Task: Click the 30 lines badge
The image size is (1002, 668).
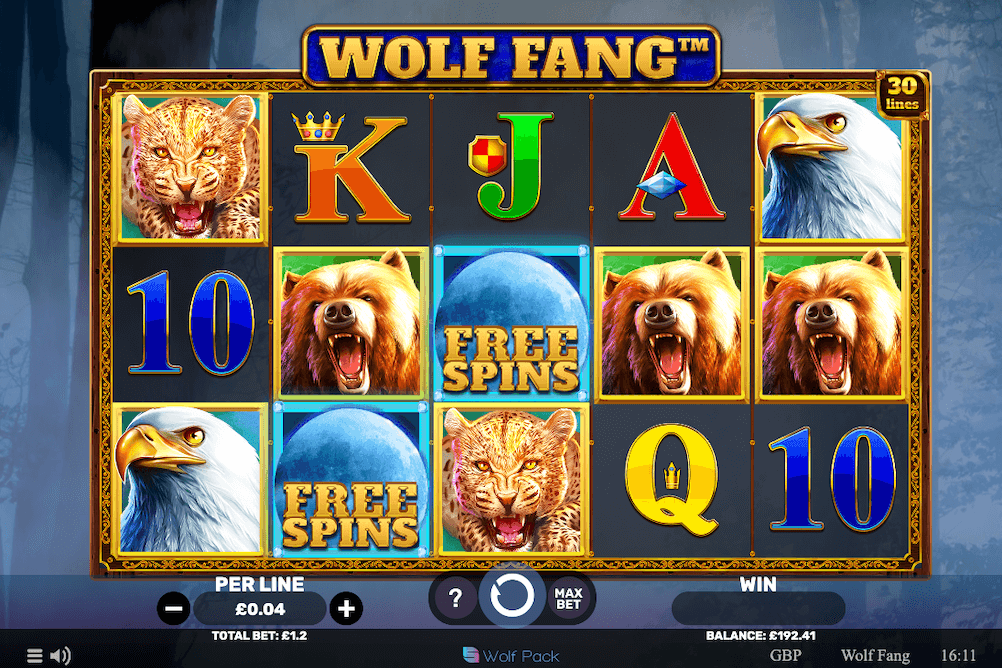Action: (902, 94)
